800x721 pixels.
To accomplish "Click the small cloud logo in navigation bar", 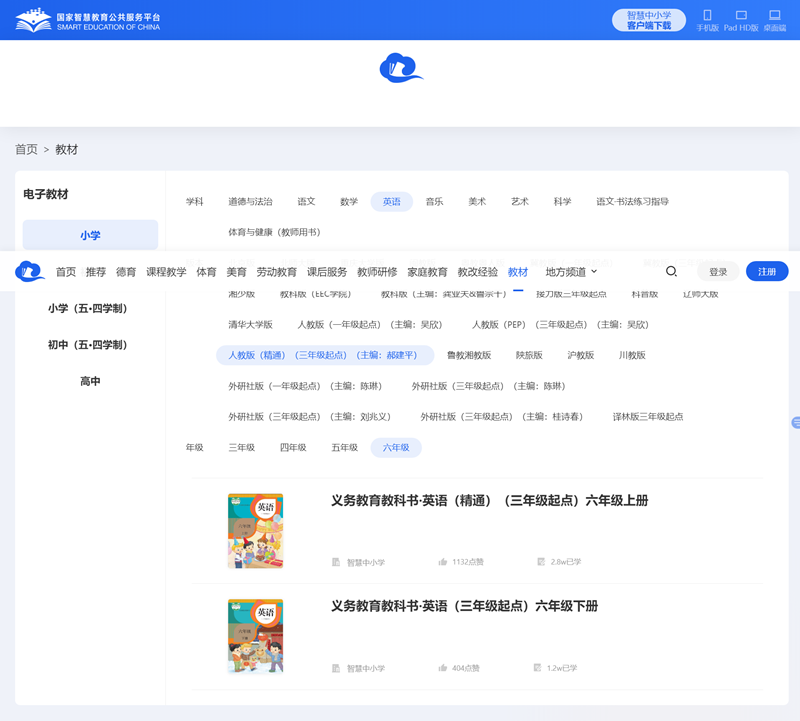I will point(30,272).
